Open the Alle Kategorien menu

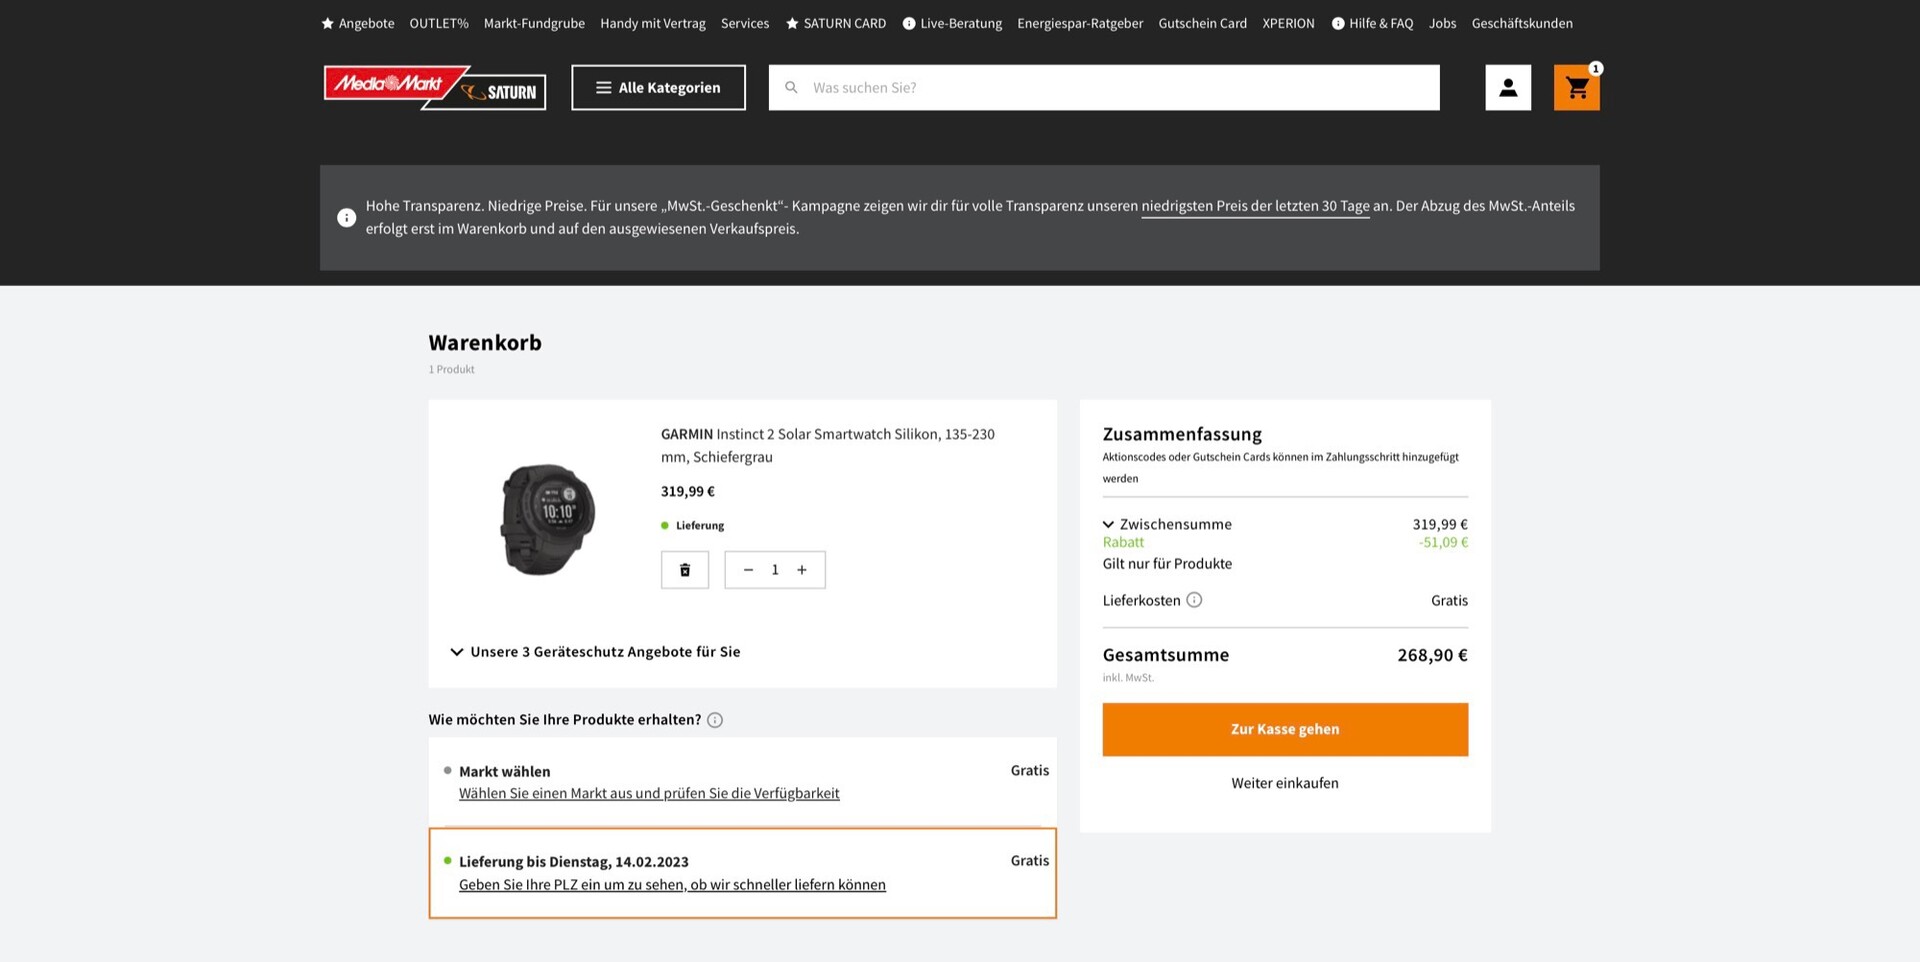coord(658,88)
